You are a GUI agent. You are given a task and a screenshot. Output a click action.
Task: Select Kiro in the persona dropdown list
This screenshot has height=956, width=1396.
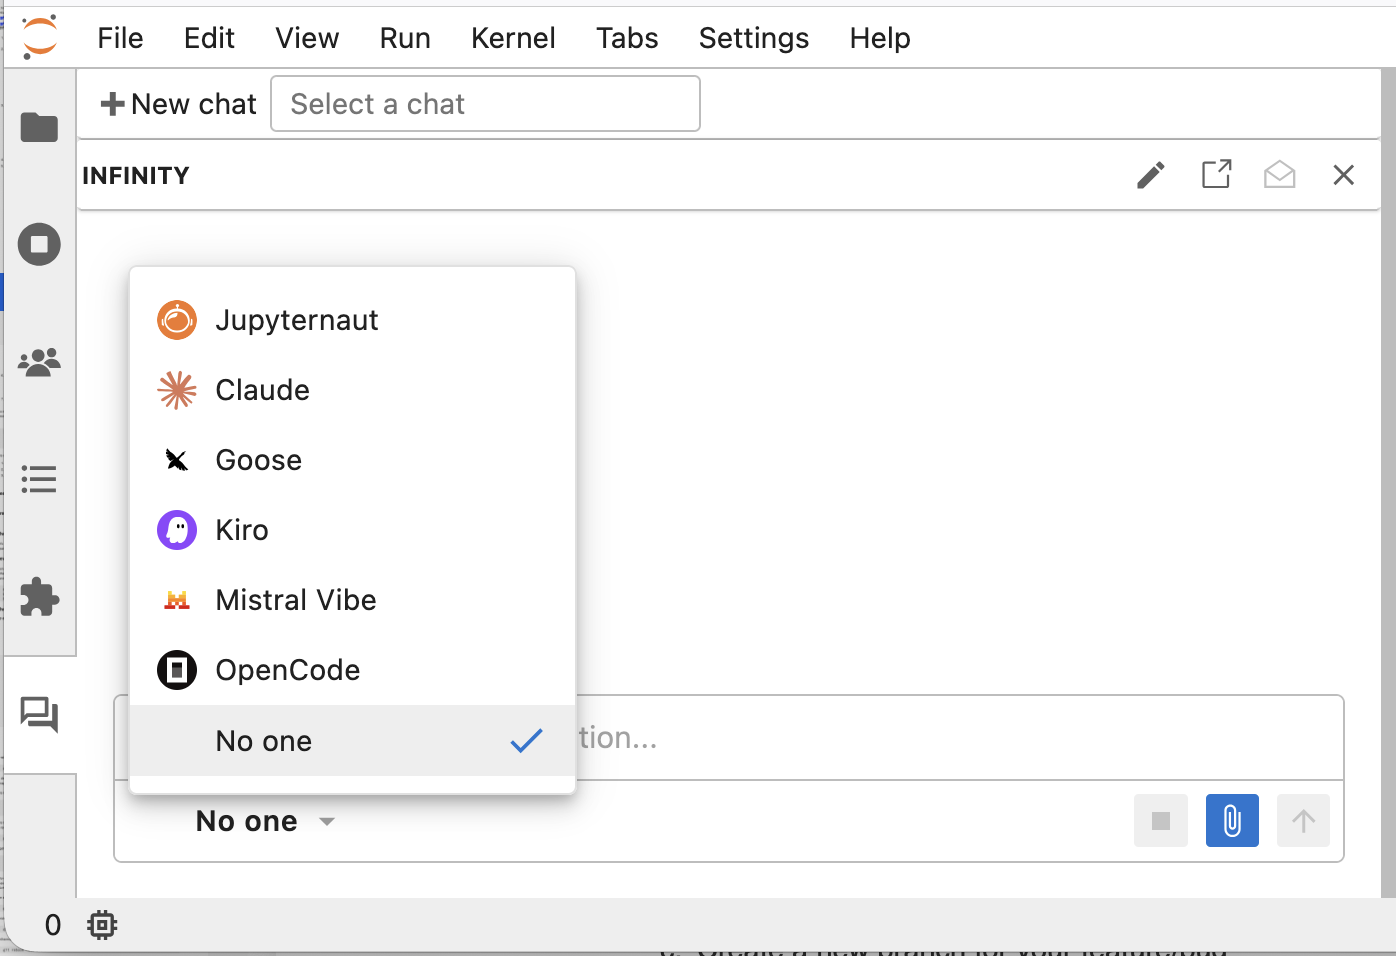pyautogui.click(x=353, y=530)
